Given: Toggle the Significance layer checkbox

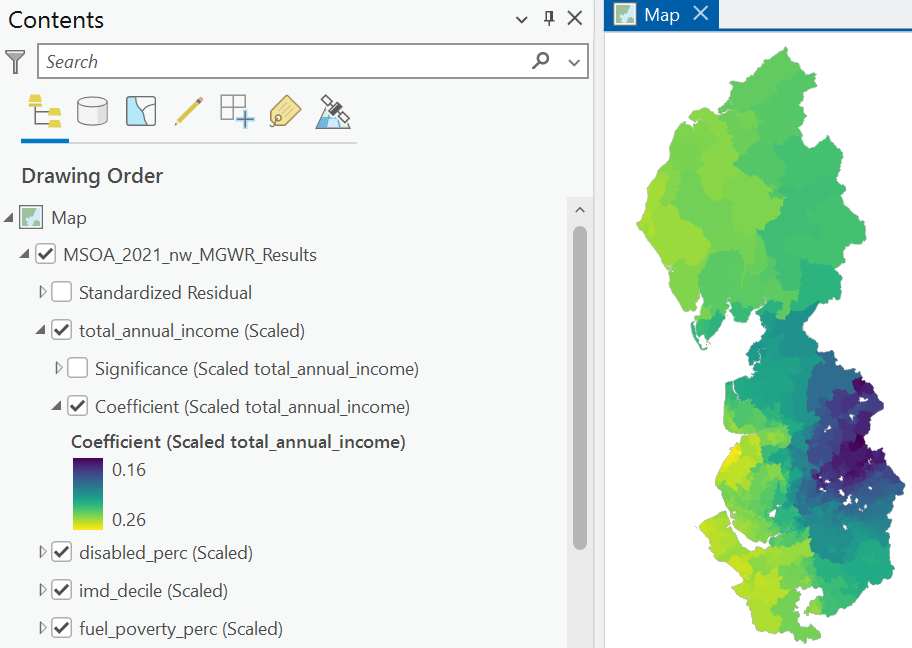Looking at the screenshot, I should 77,368.
